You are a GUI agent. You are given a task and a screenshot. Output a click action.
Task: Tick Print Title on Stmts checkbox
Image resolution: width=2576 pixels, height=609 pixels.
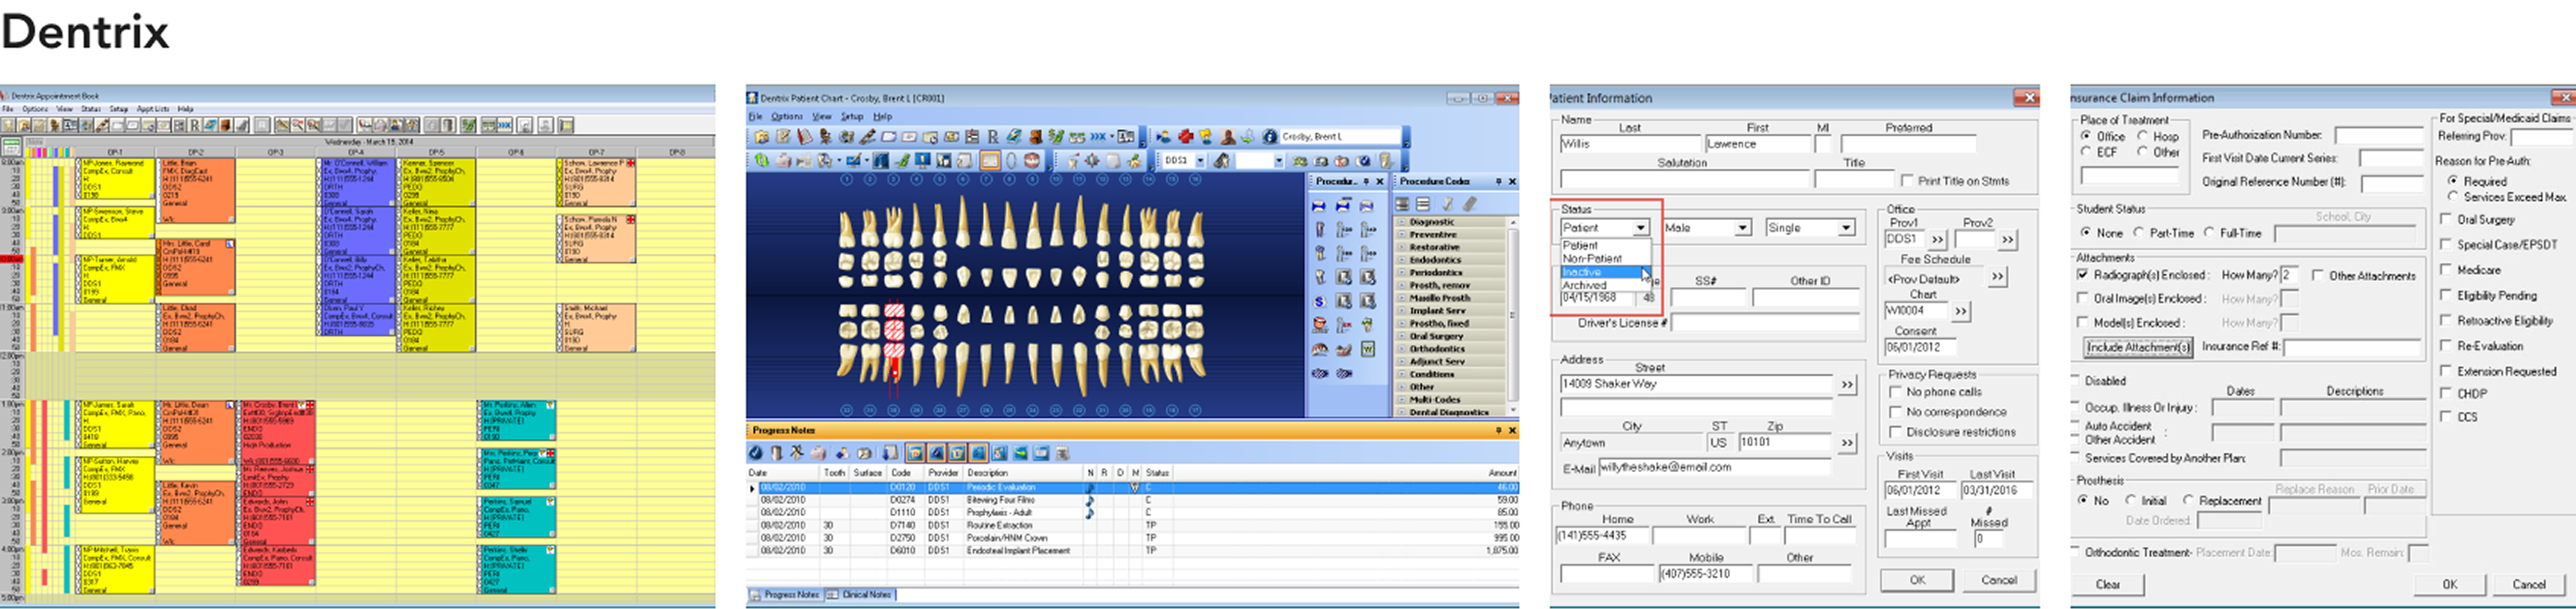[x=1905, y=182]
